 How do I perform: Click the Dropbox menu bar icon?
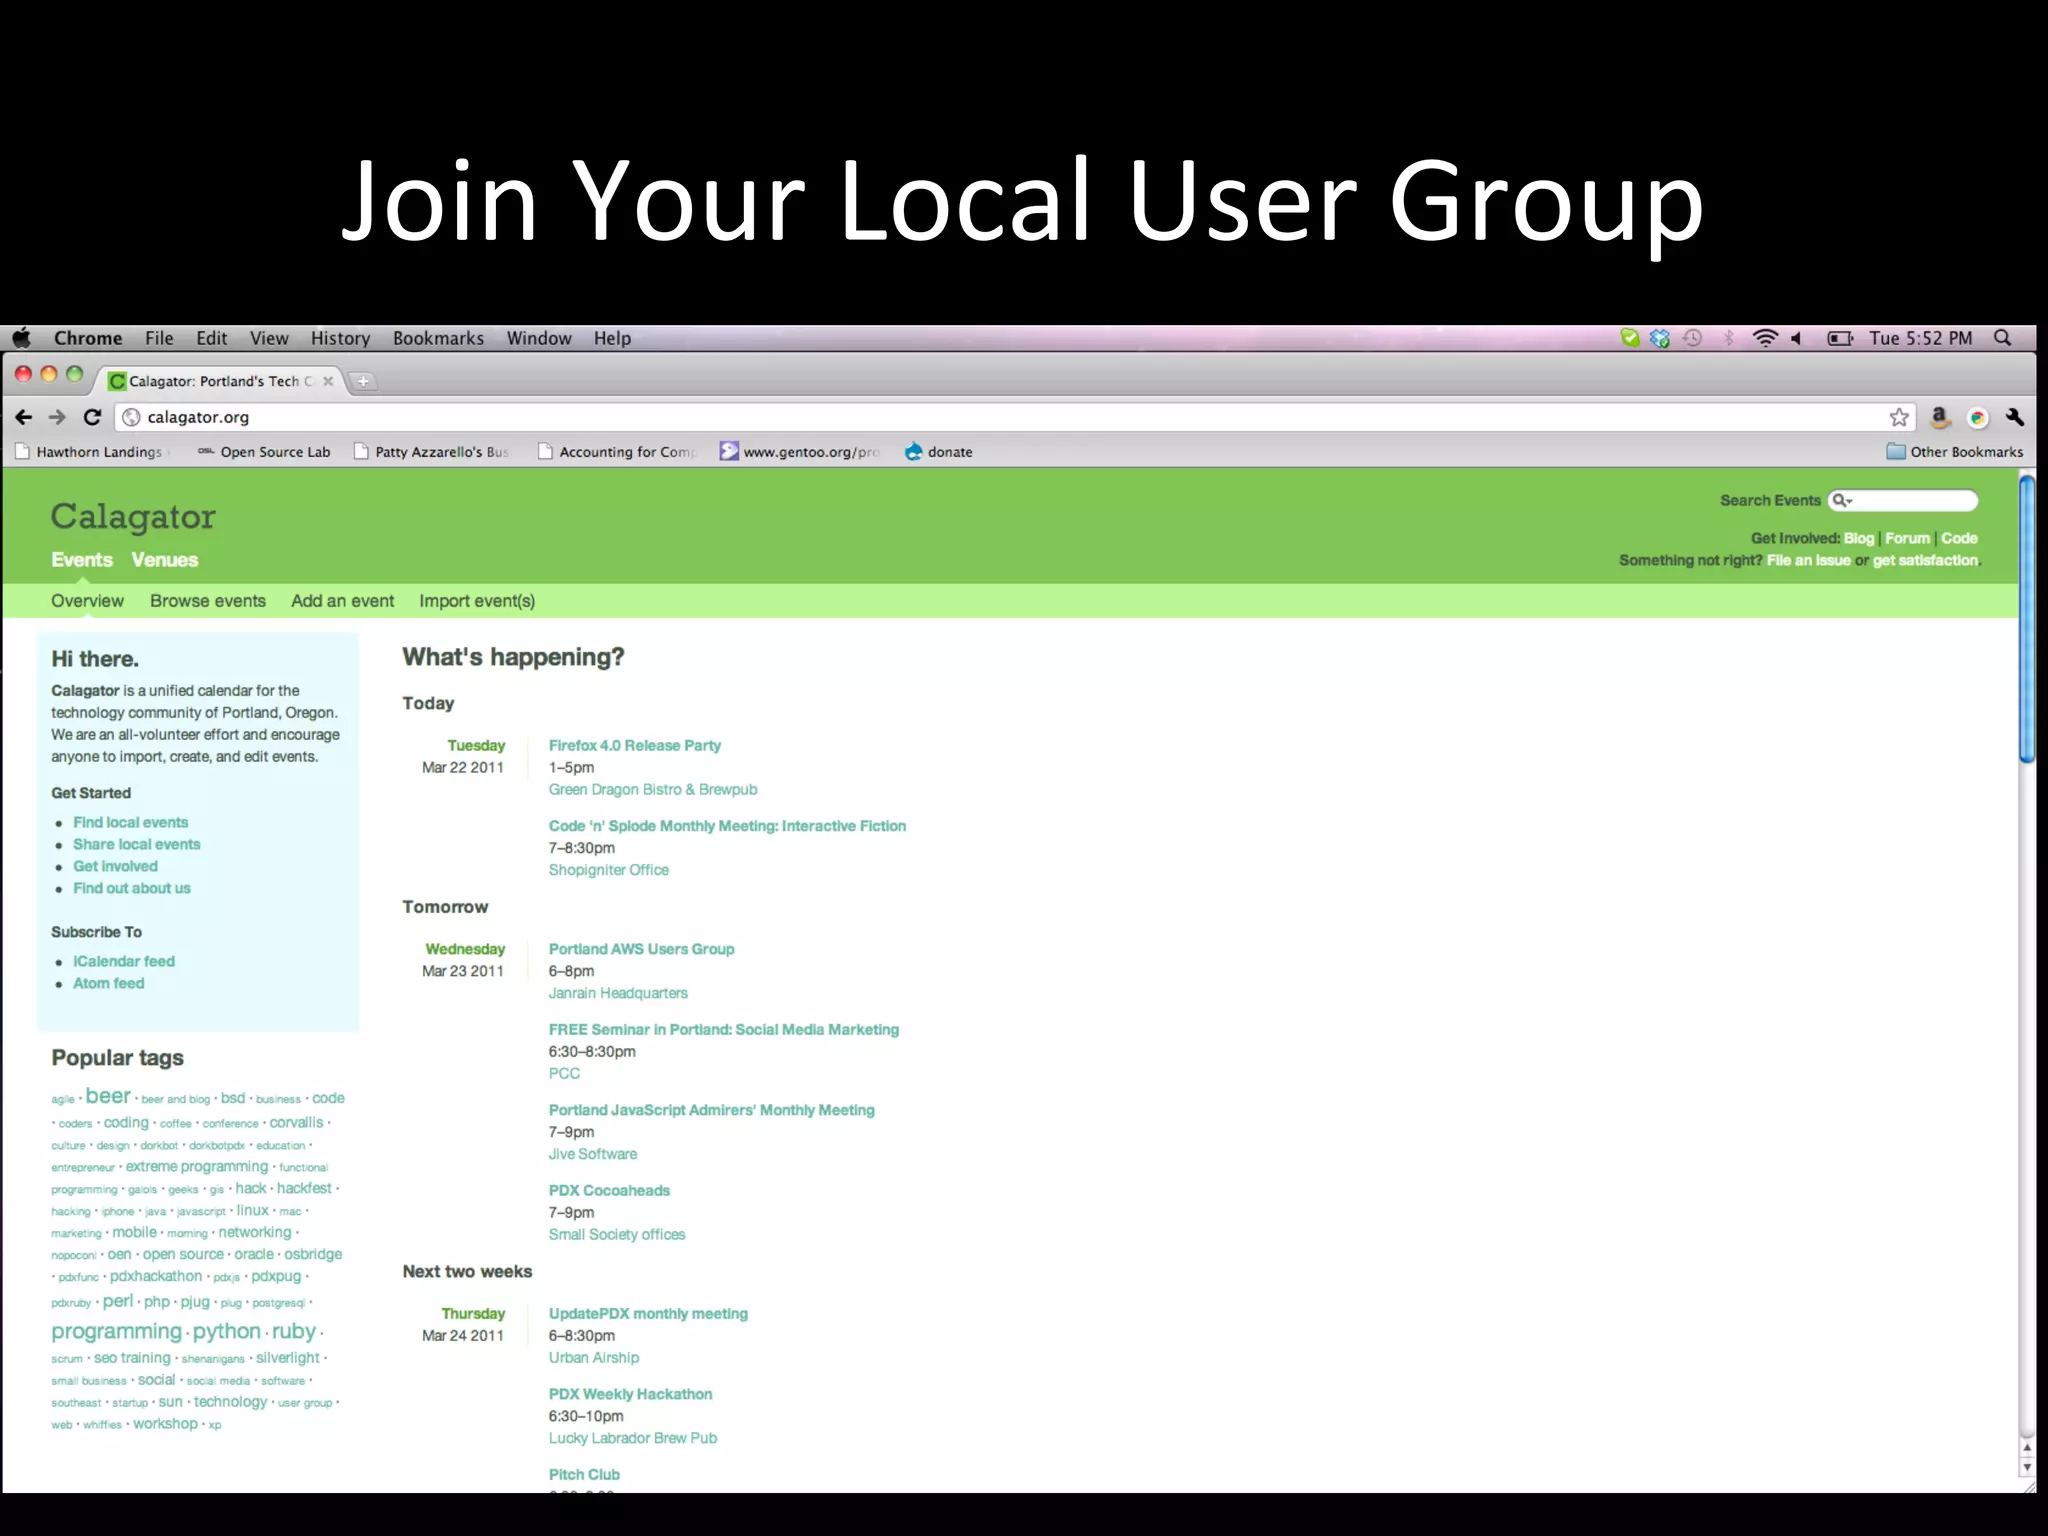pyautogui.click(x=1660, y=338)
